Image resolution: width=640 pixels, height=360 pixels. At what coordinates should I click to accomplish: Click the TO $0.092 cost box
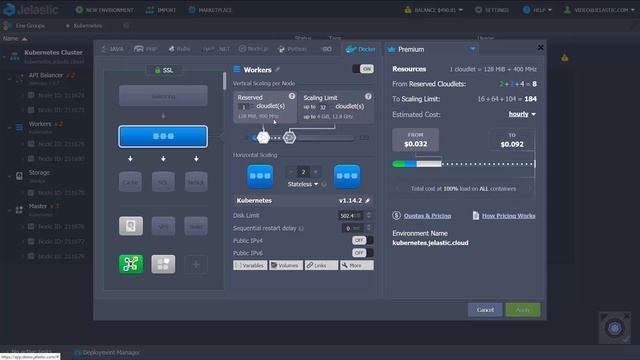coord(512,140)
